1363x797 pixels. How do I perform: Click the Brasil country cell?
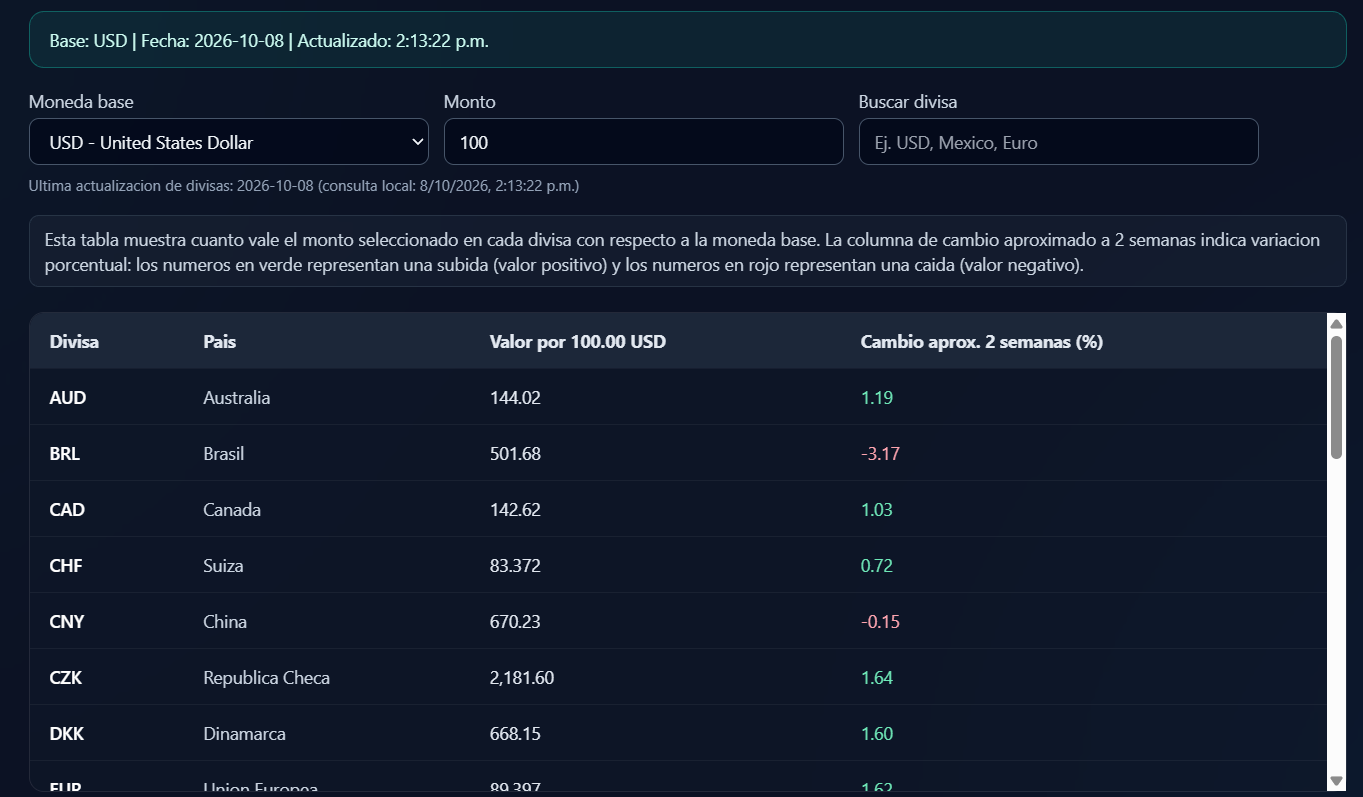pyautogui.click(x=224, y=454)
